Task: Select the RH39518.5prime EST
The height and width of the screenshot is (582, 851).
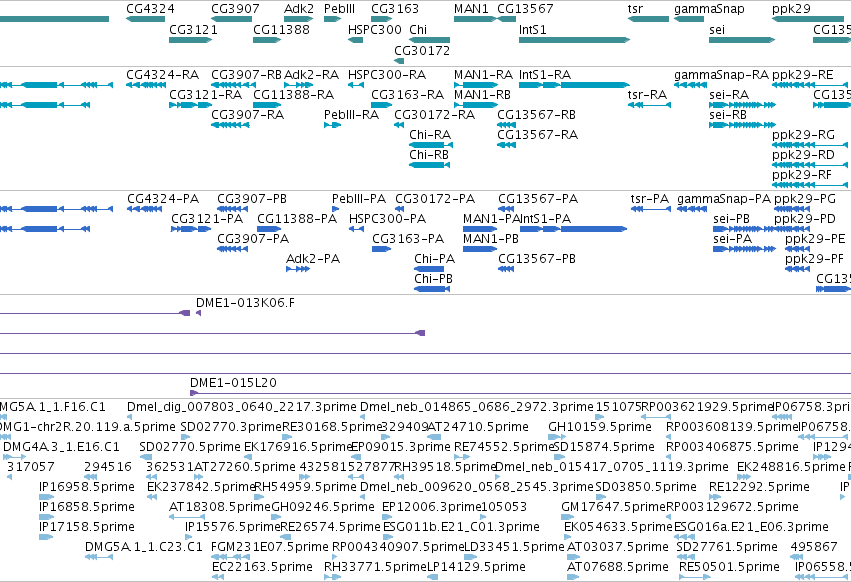Action: pos(398,477)
